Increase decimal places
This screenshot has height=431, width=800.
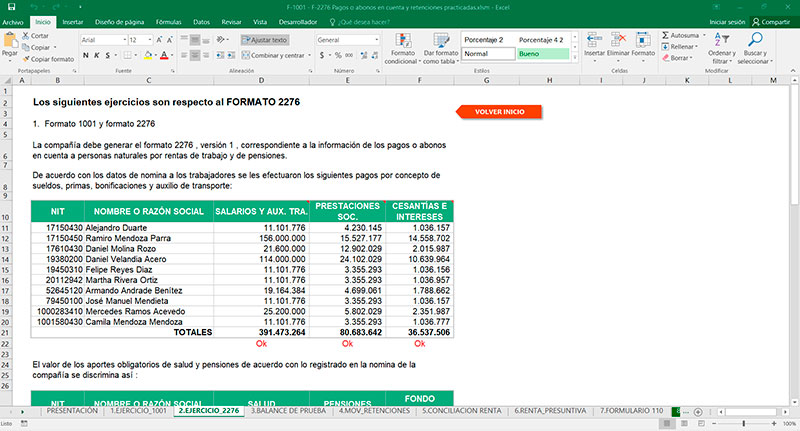pos(364,55)
